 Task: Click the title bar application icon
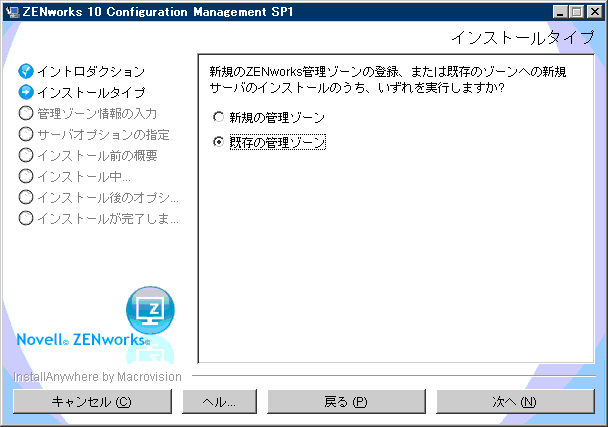pyautogui.click(x=13, y=12)
